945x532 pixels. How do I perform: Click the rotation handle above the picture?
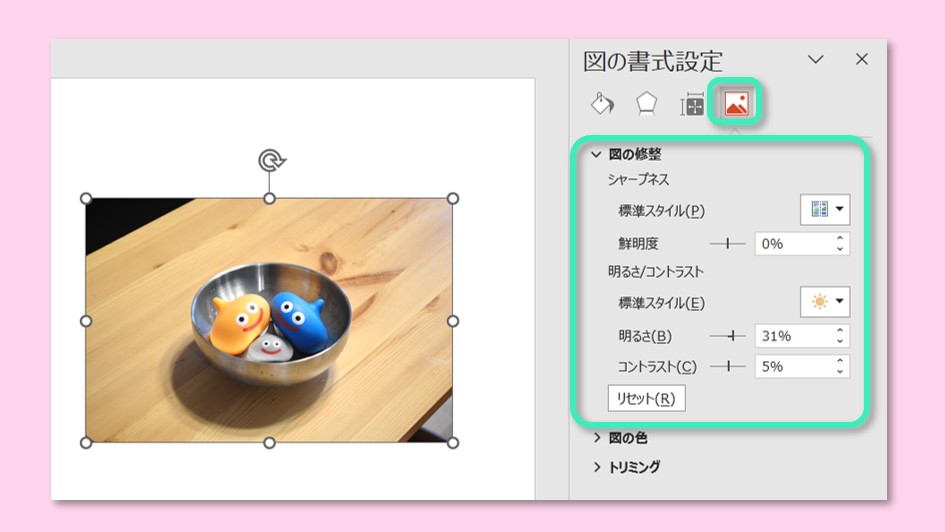271,161
